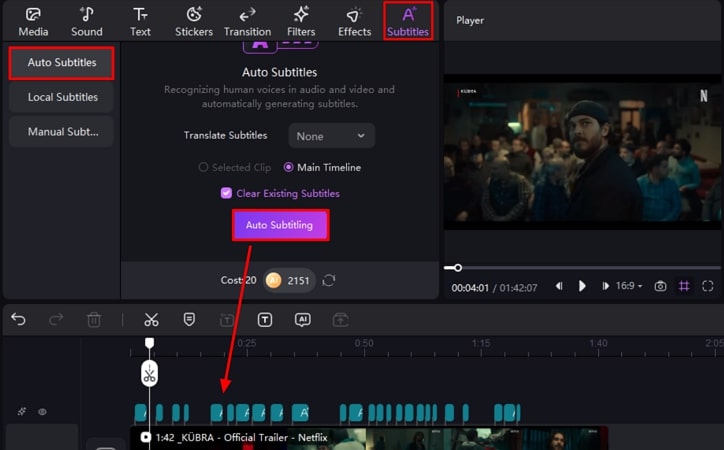Click the text box T icon
724x450 pixels.
click(265, 319)
